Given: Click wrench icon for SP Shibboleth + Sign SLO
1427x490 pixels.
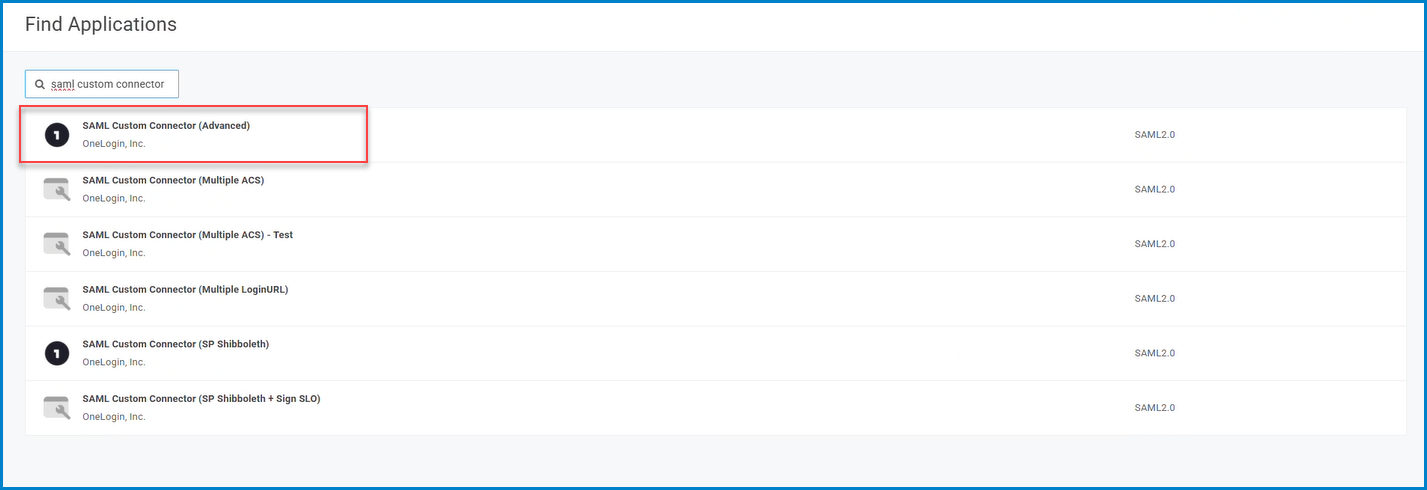Looking at the screenshot, I should [57, 407].
